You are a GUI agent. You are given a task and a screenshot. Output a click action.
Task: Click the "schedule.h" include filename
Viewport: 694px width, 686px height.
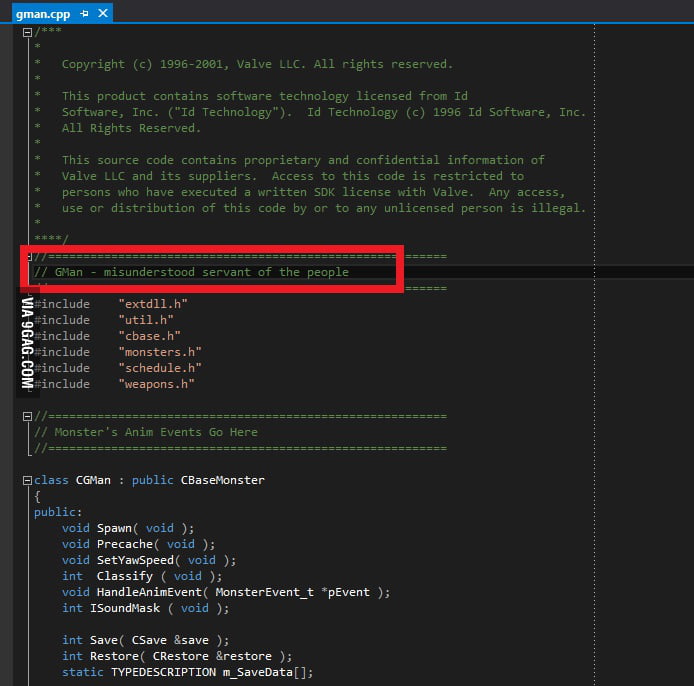(x=160, y=368)
